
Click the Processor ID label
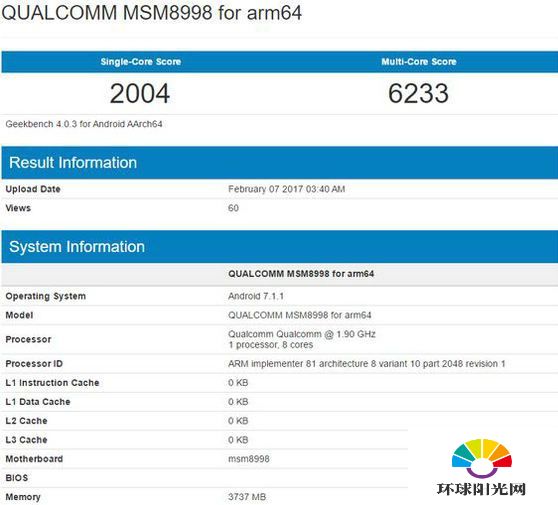pos(34,363)
